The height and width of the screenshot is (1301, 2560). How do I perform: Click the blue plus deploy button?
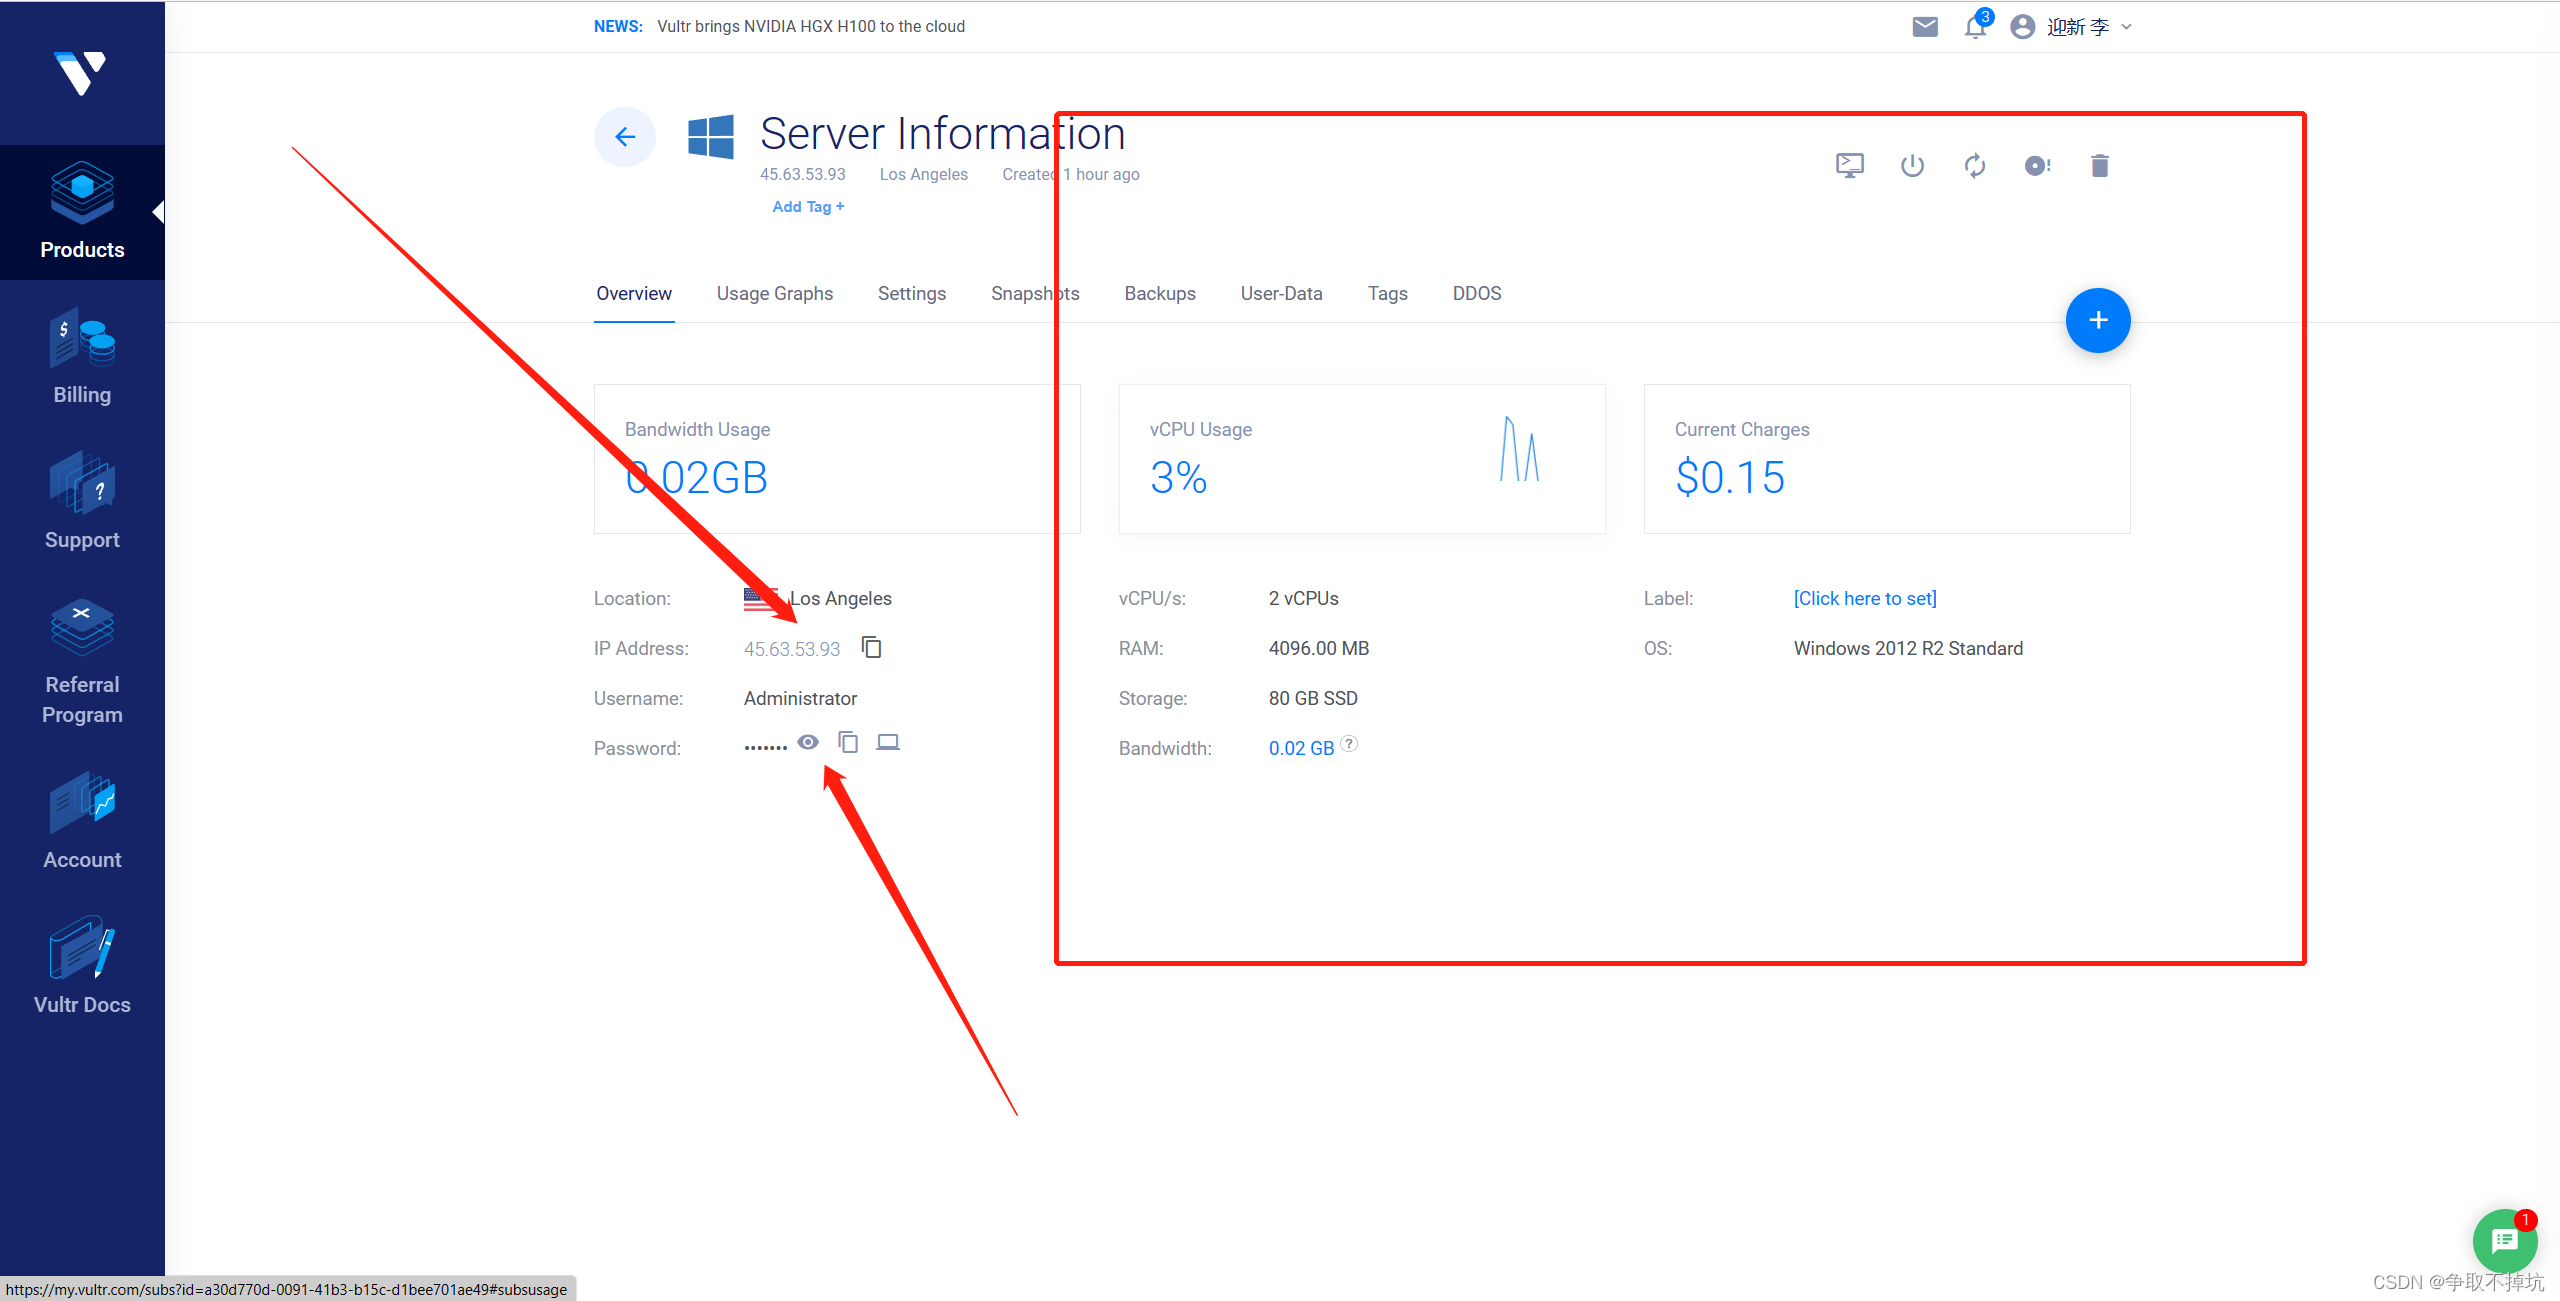(2098, 320)
